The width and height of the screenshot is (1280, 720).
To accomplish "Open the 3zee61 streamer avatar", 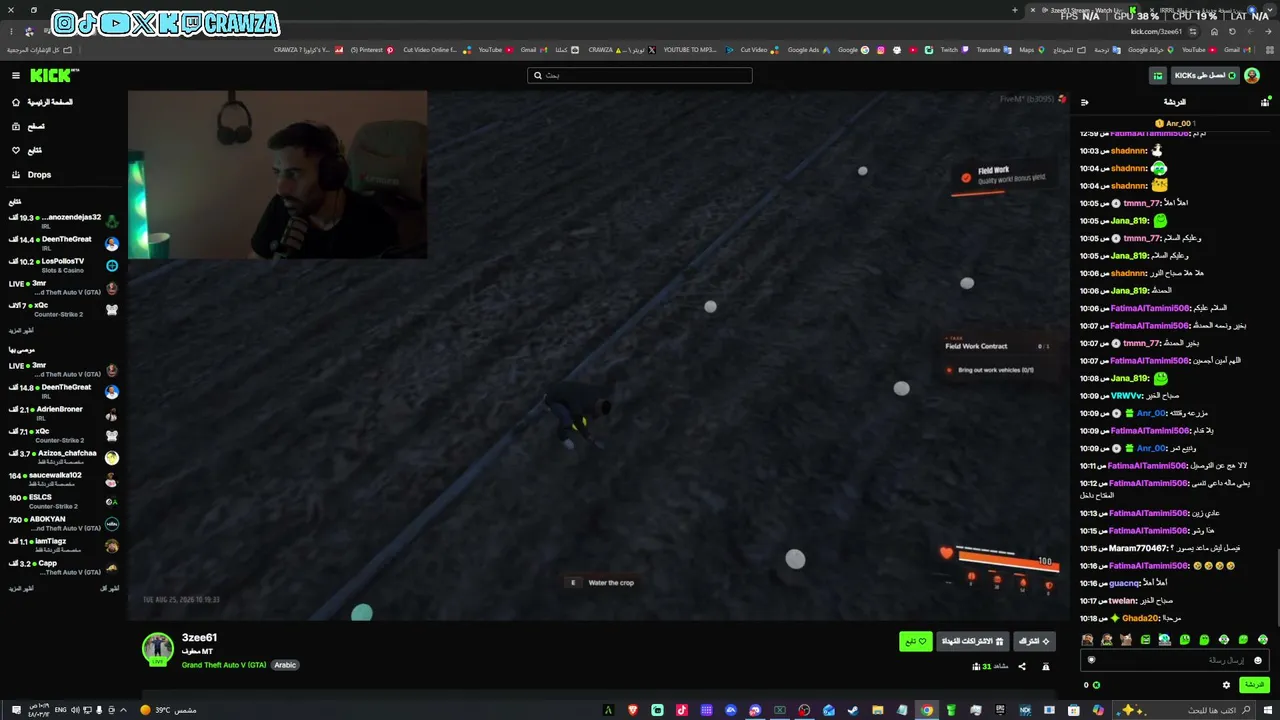I will [x=158, y=648].
